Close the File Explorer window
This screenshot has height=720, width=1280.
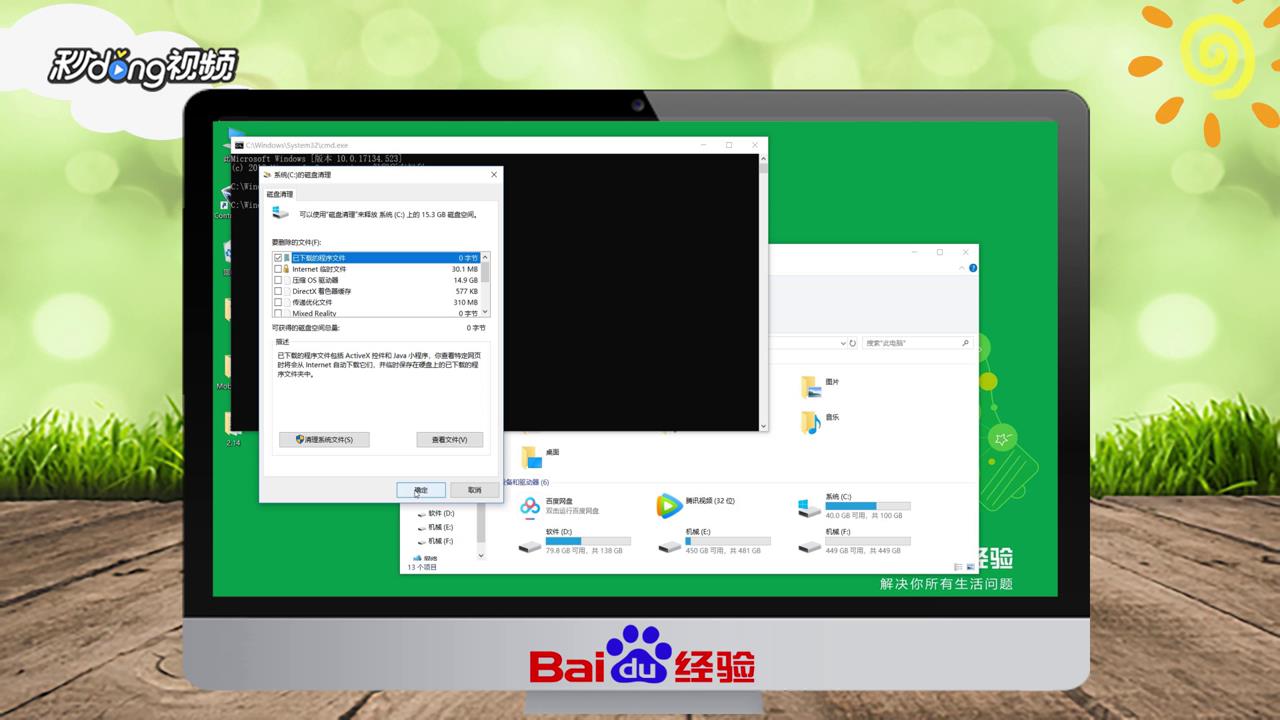click(966, 252)
